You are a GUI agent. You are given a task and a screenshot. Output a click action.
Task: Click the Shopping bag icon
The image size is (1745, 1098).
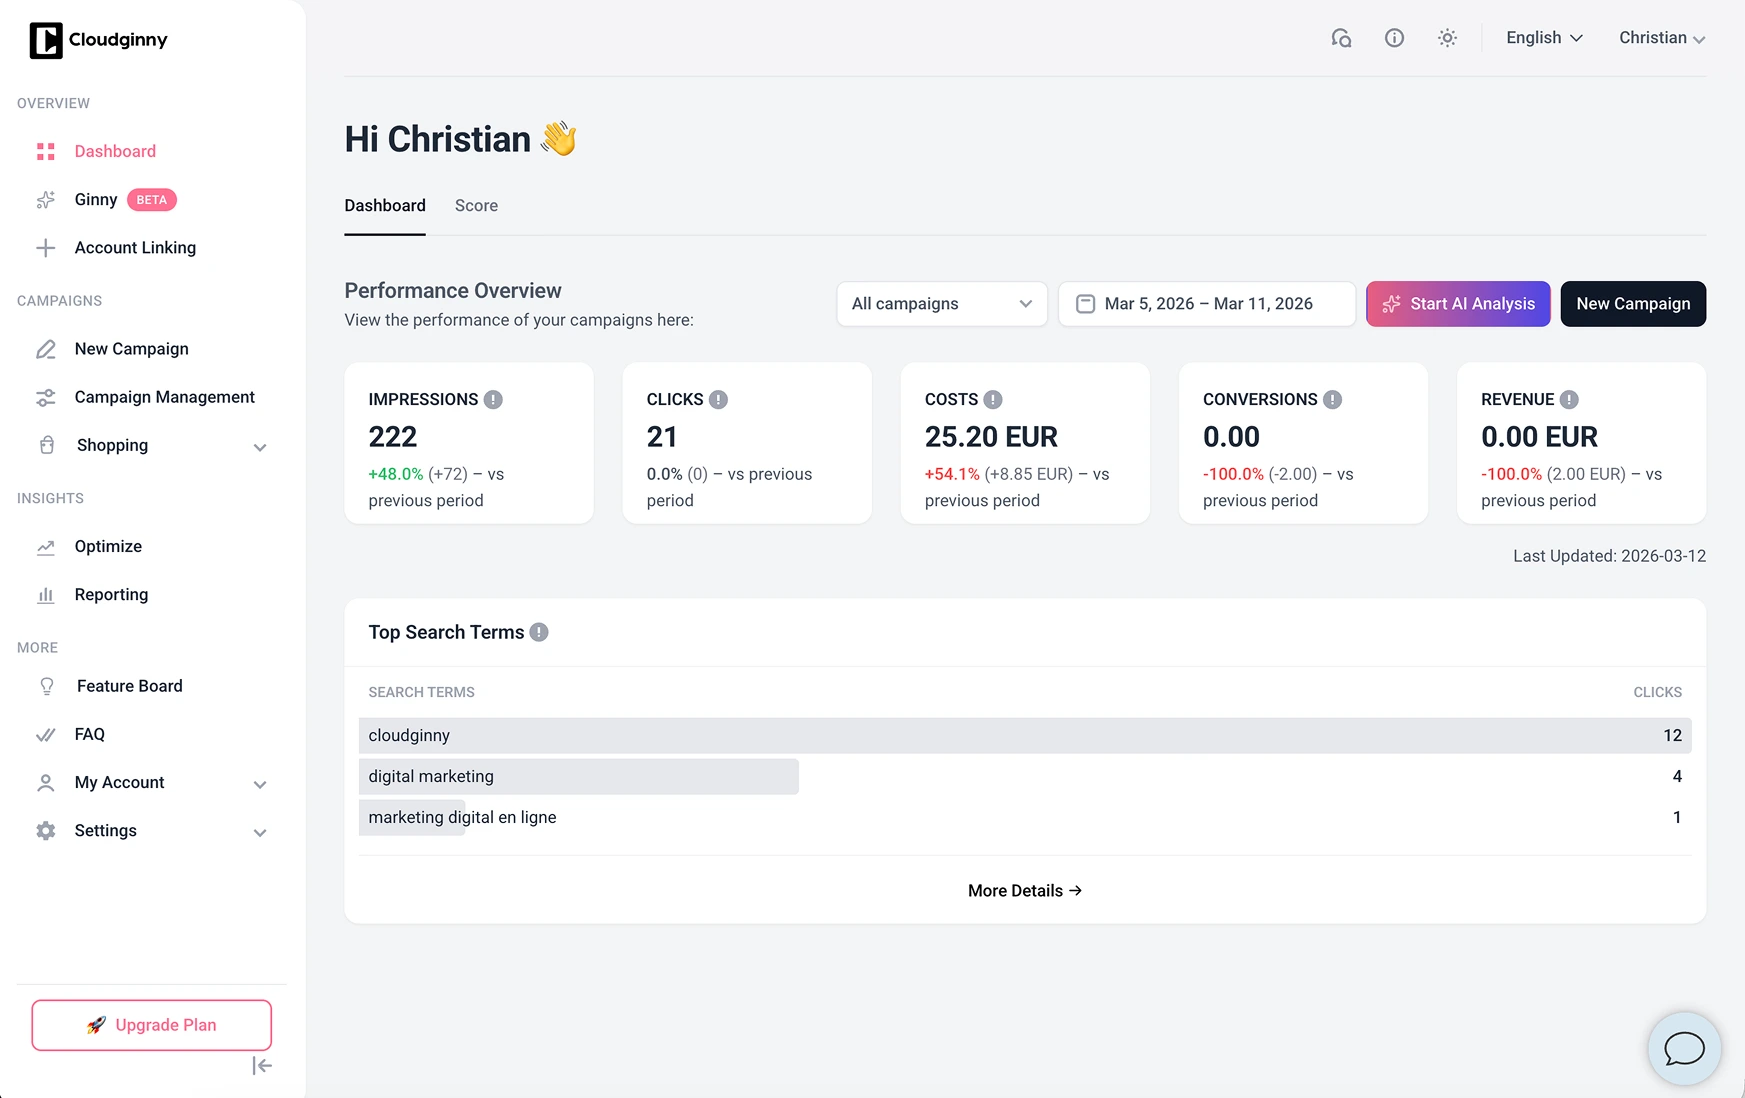[x=46, y=445]
